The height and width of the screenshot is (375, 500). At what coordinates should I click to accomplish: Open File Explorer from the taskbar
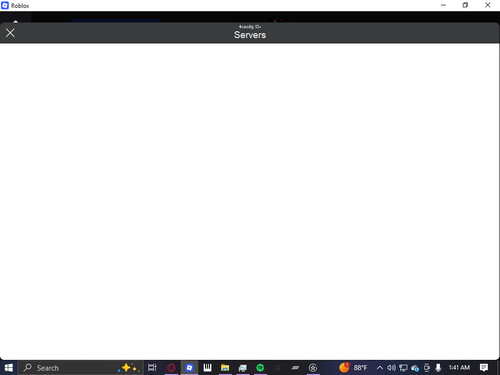pos(225,368)
